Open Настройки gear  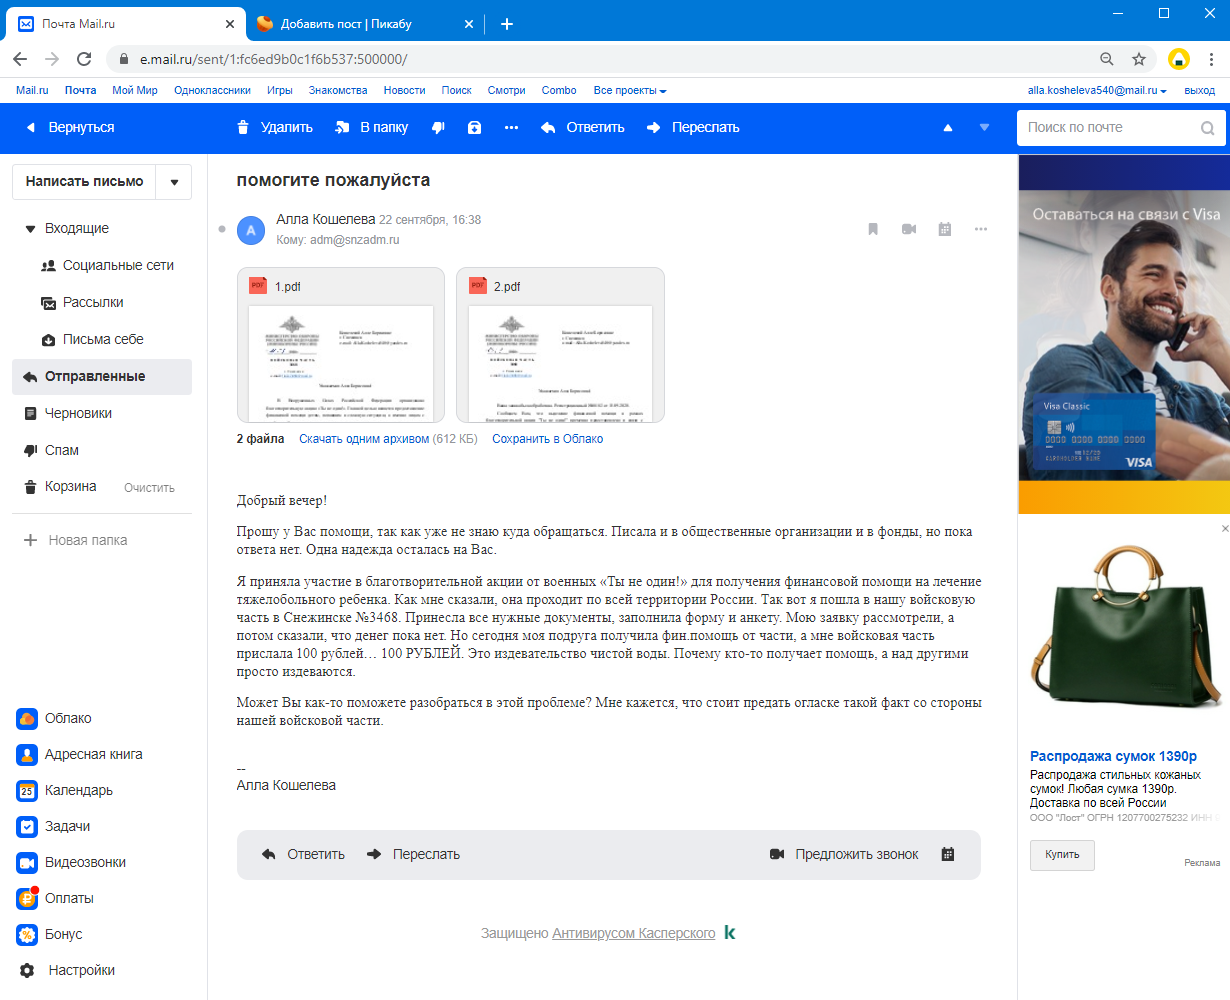pos(67,970)
